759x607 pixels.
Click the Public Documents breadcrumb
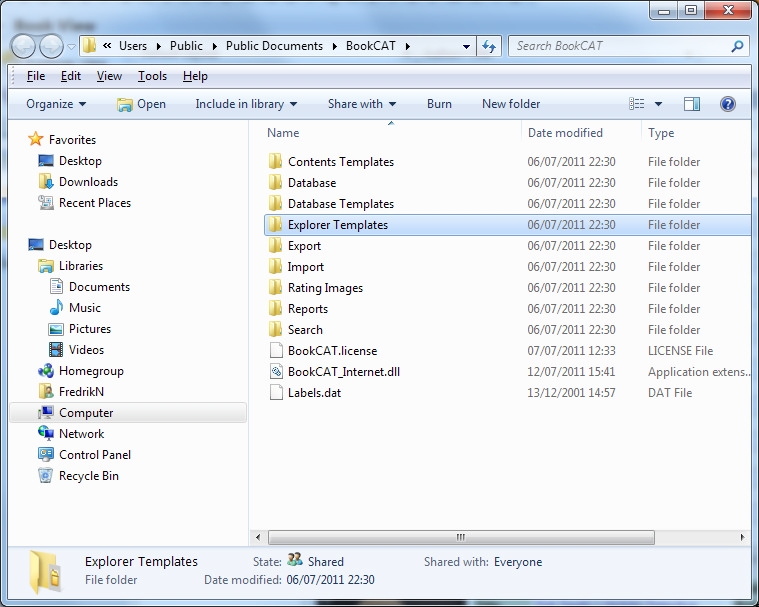pos(274,46)
